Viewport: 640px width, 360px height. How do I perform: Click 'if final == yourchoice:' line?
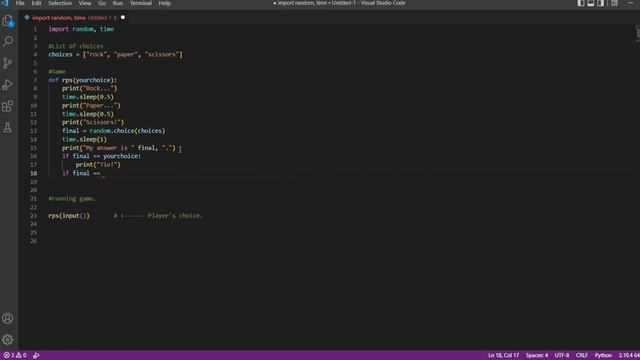[102, 156]
